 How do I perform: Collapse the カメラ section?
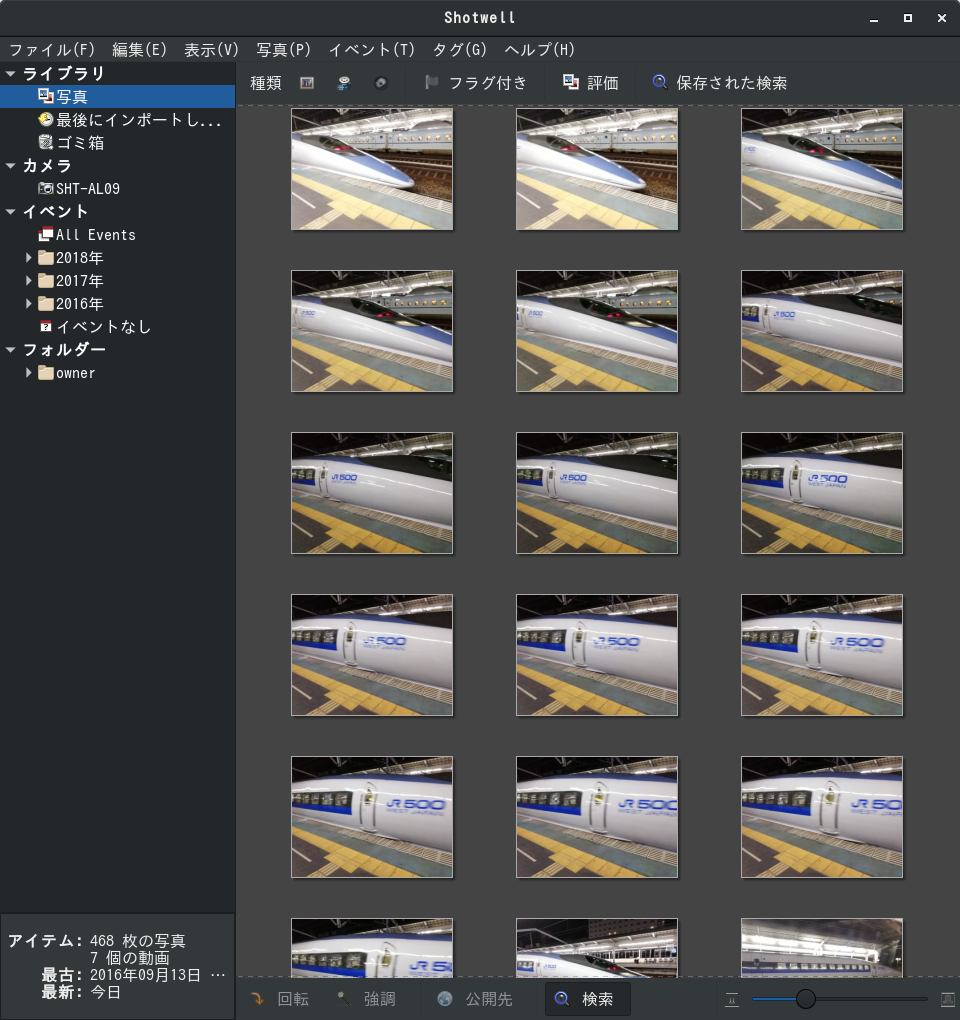(x=10, y=166)
